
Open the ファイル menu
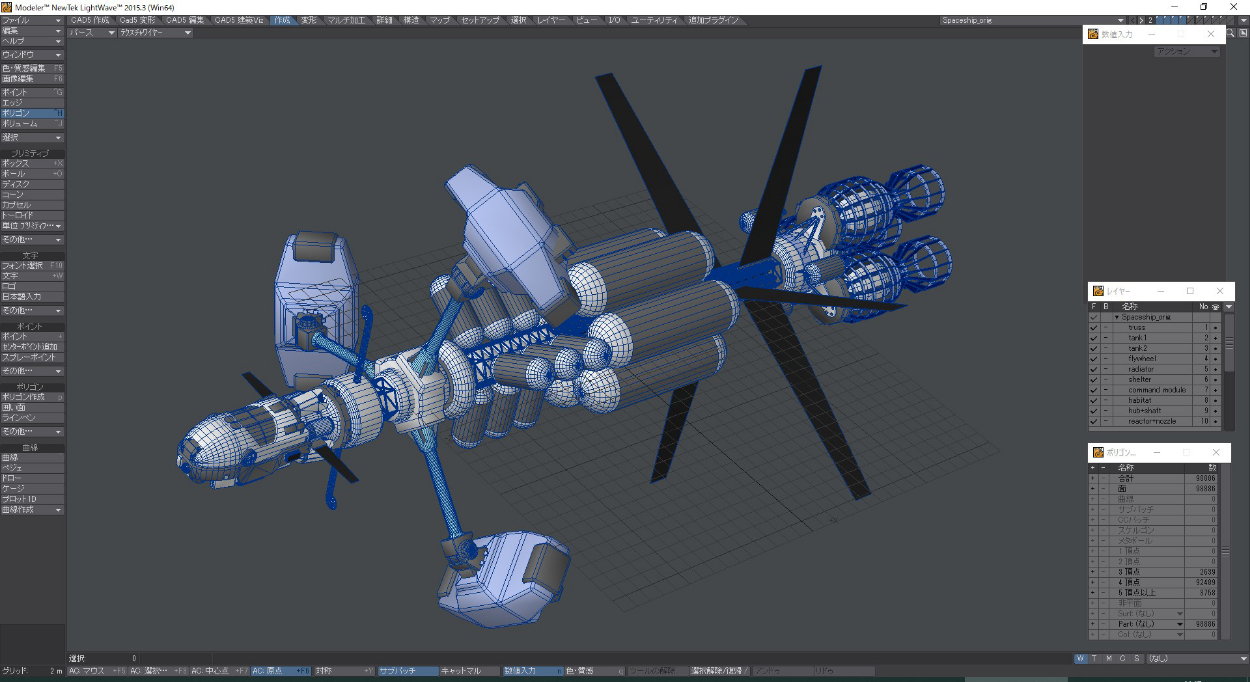click(32, 20)
